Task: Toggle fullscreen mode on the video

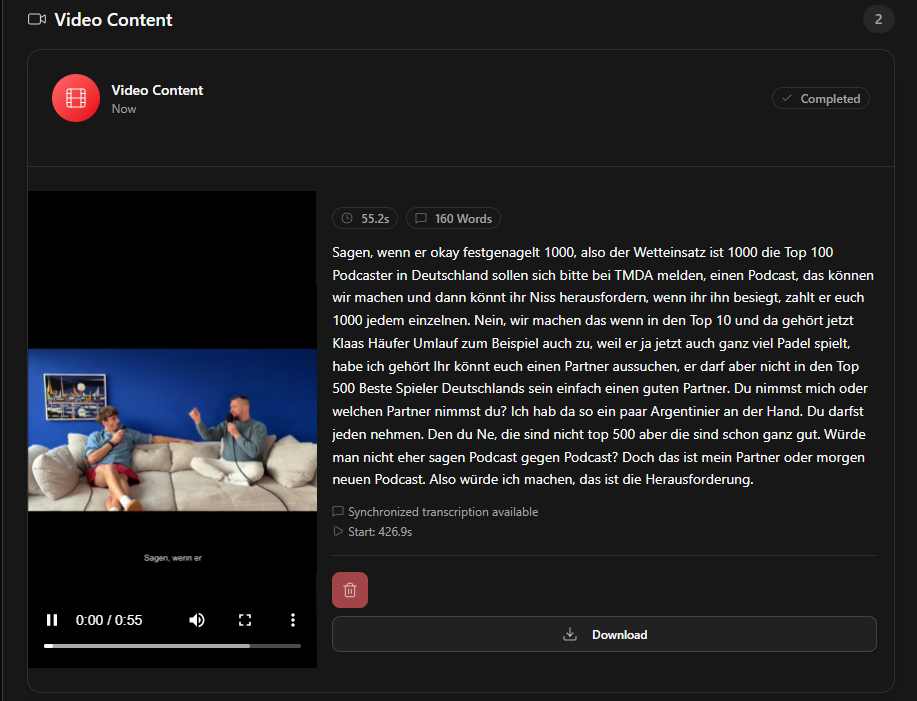Action: pos(245,620)
